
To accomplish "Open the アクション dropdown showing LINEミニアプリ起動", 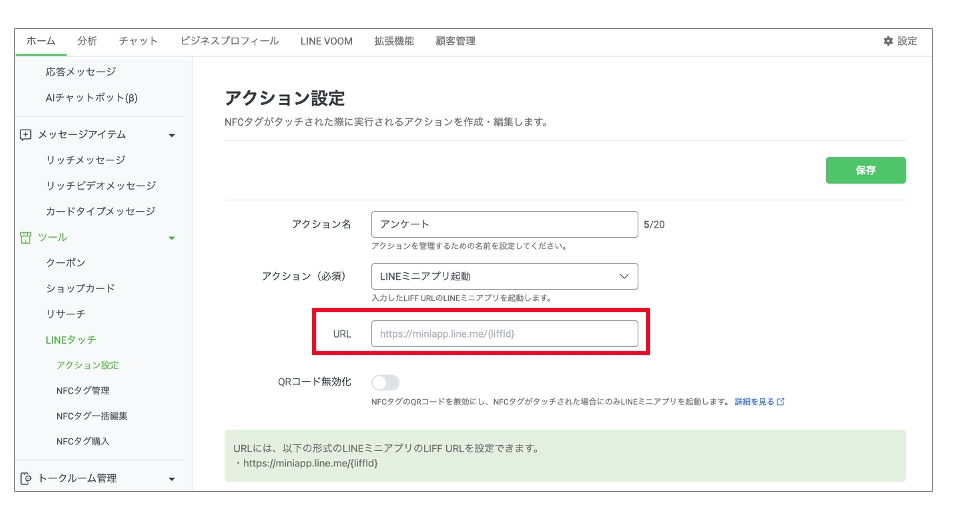I will (504, 276).
